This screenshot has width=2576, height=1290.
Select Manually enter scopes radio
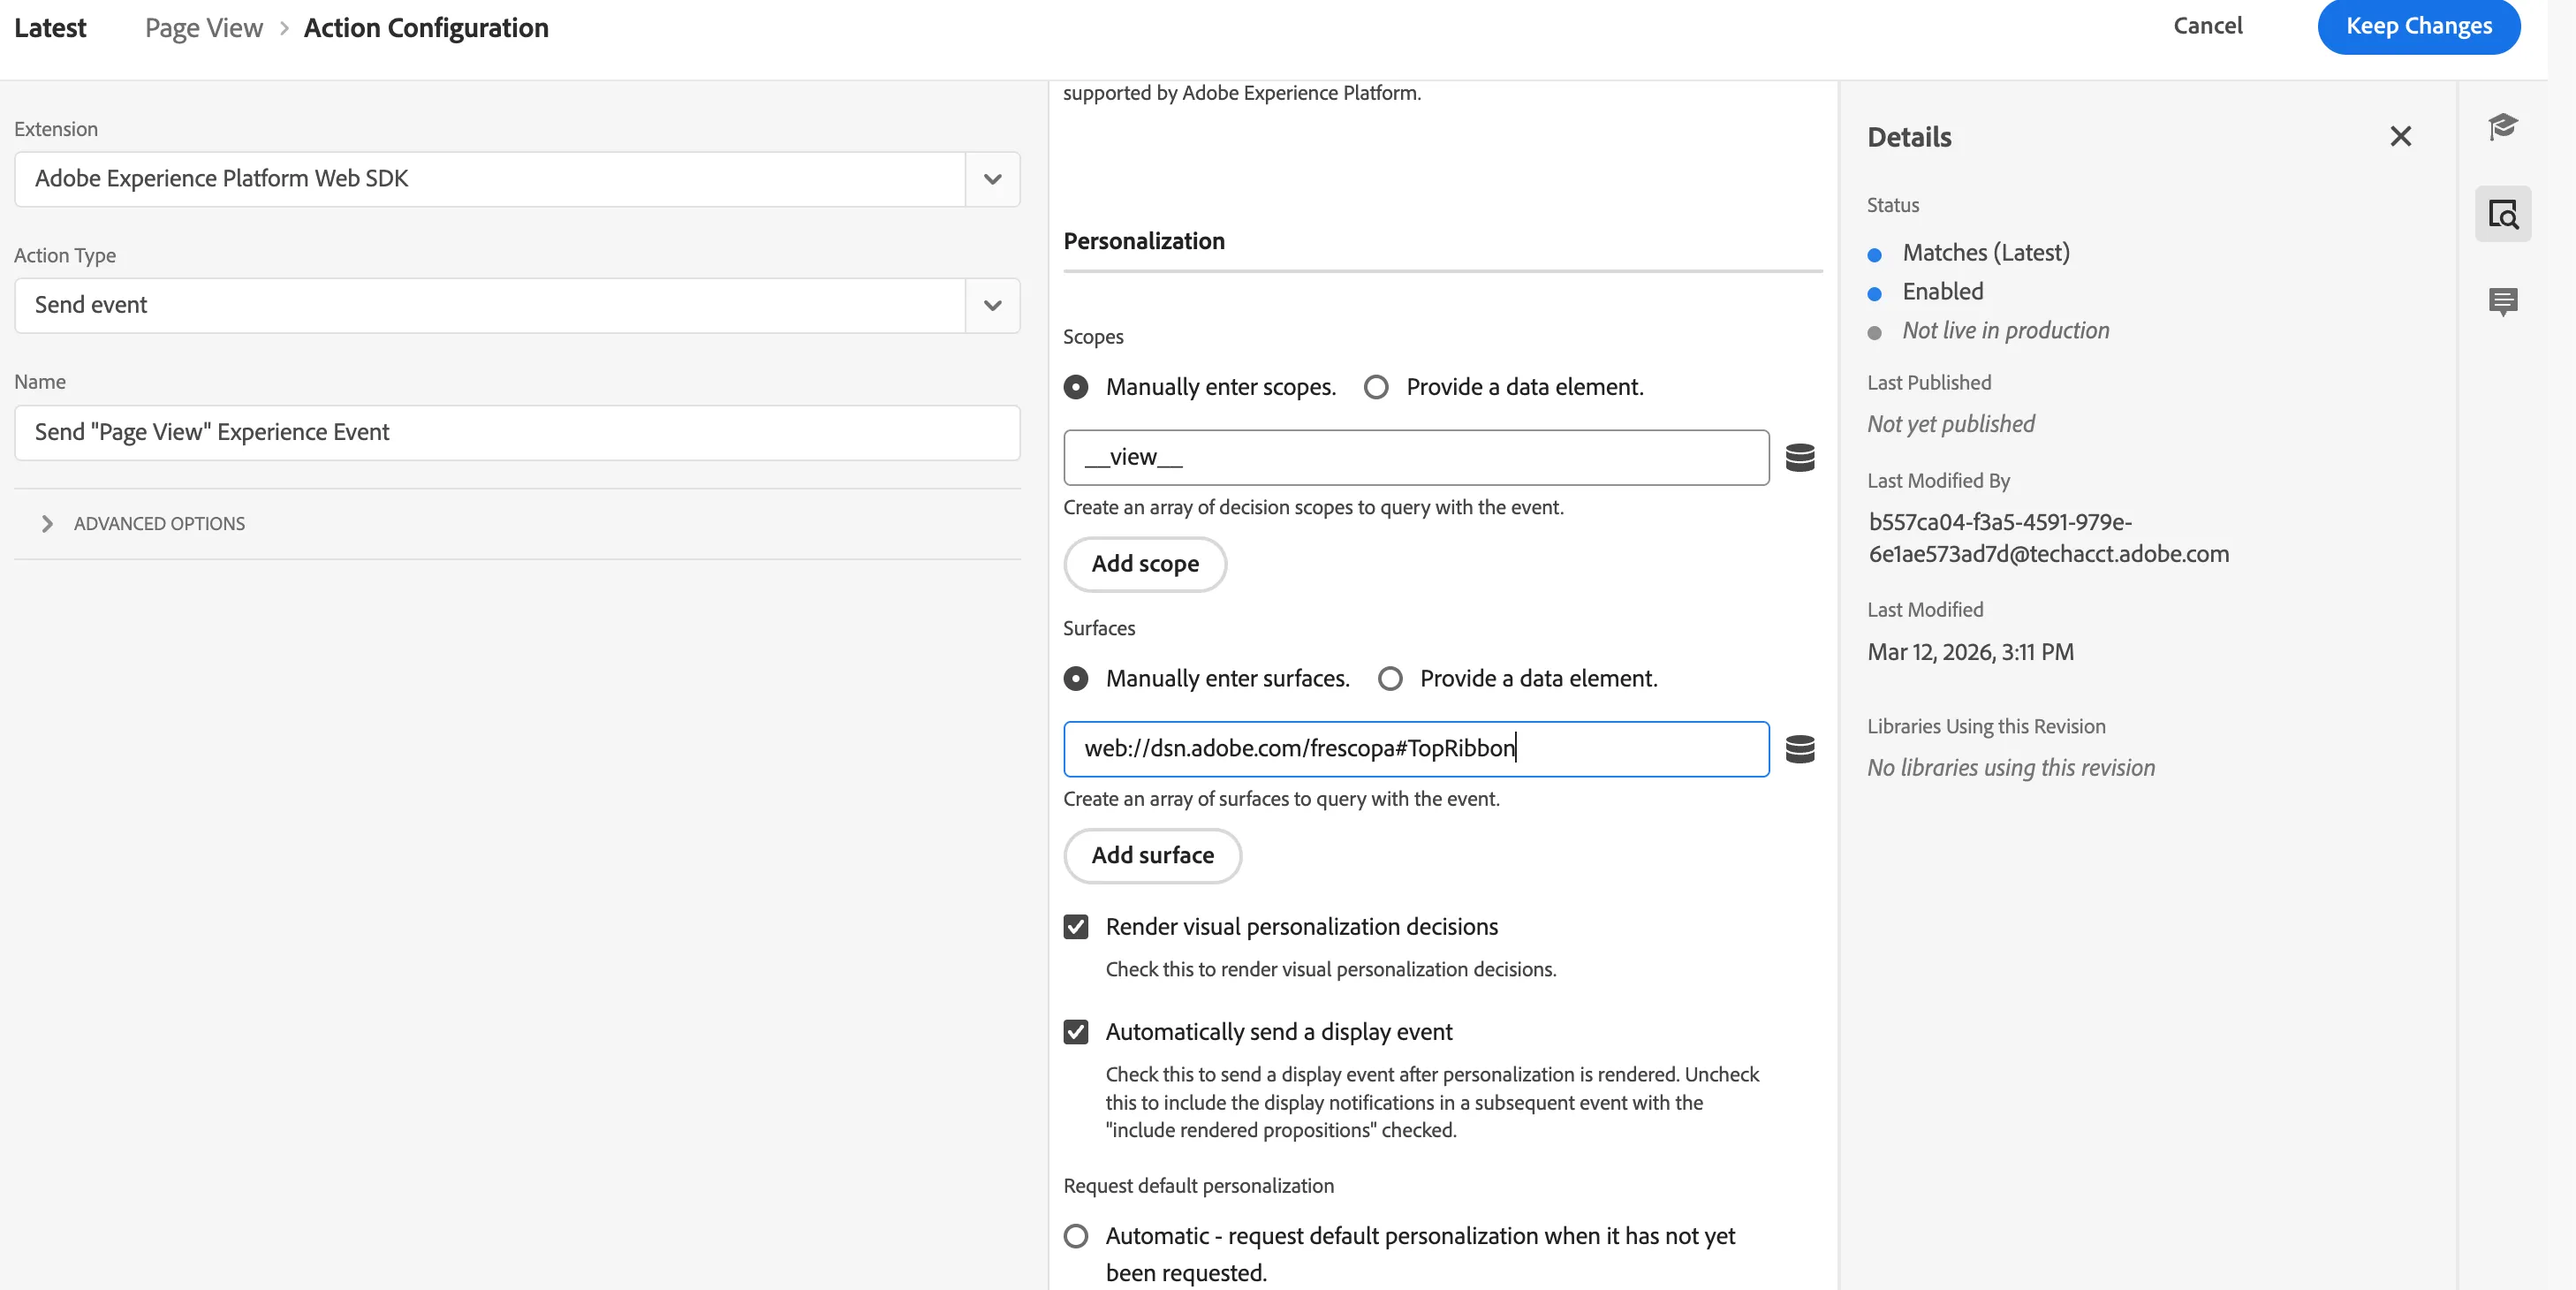[1076, 387]
